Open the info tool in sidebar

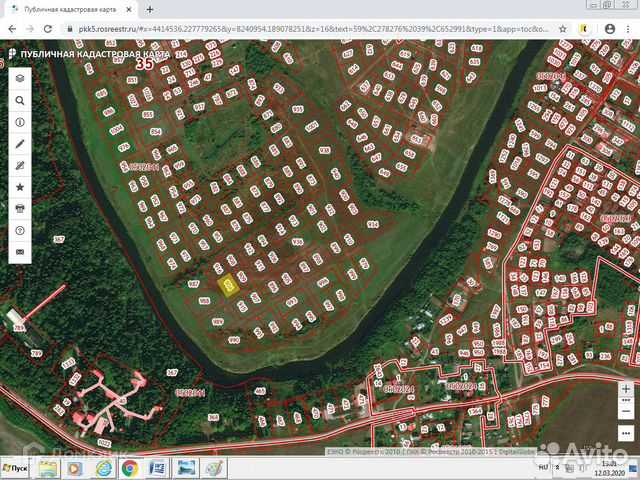point(20,122)
